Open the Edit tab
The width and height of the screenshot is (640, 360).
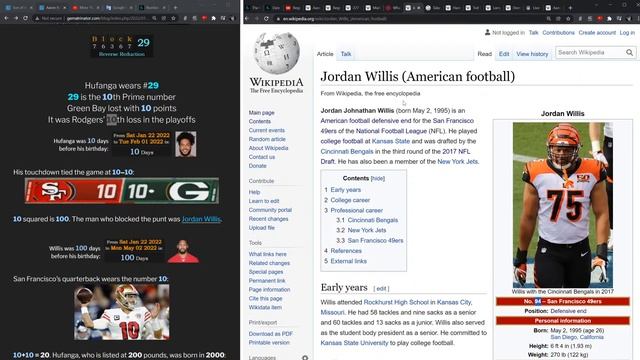pyautogui.click(x=504, y=54)
